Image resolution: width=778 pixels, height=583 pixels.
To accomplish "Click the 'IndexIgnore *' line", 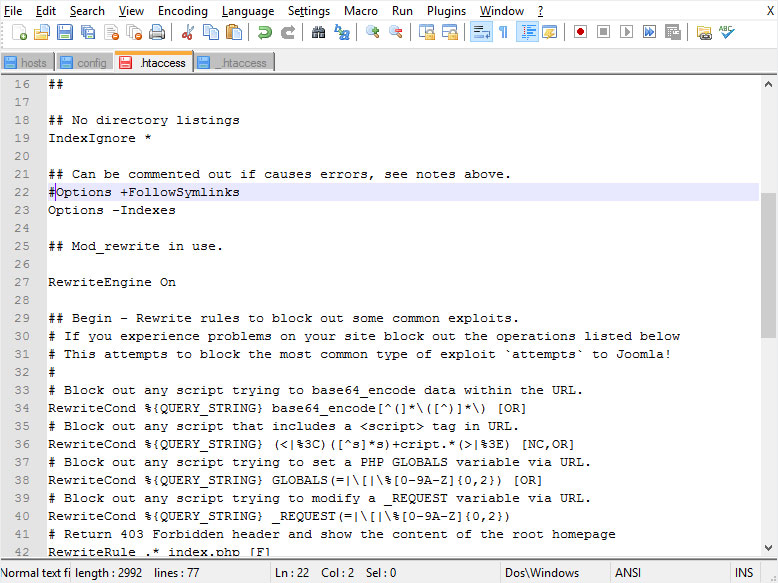I will (x=99, y=138).
